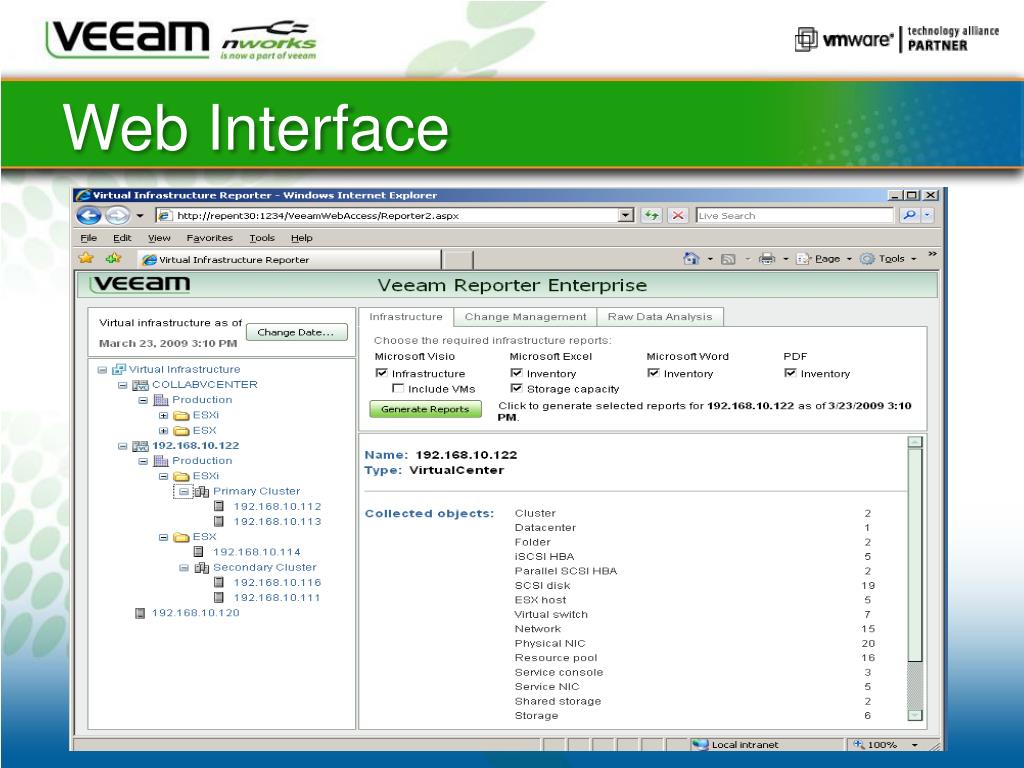Switch to the Raw Data Analysis tab

[660, 317]
